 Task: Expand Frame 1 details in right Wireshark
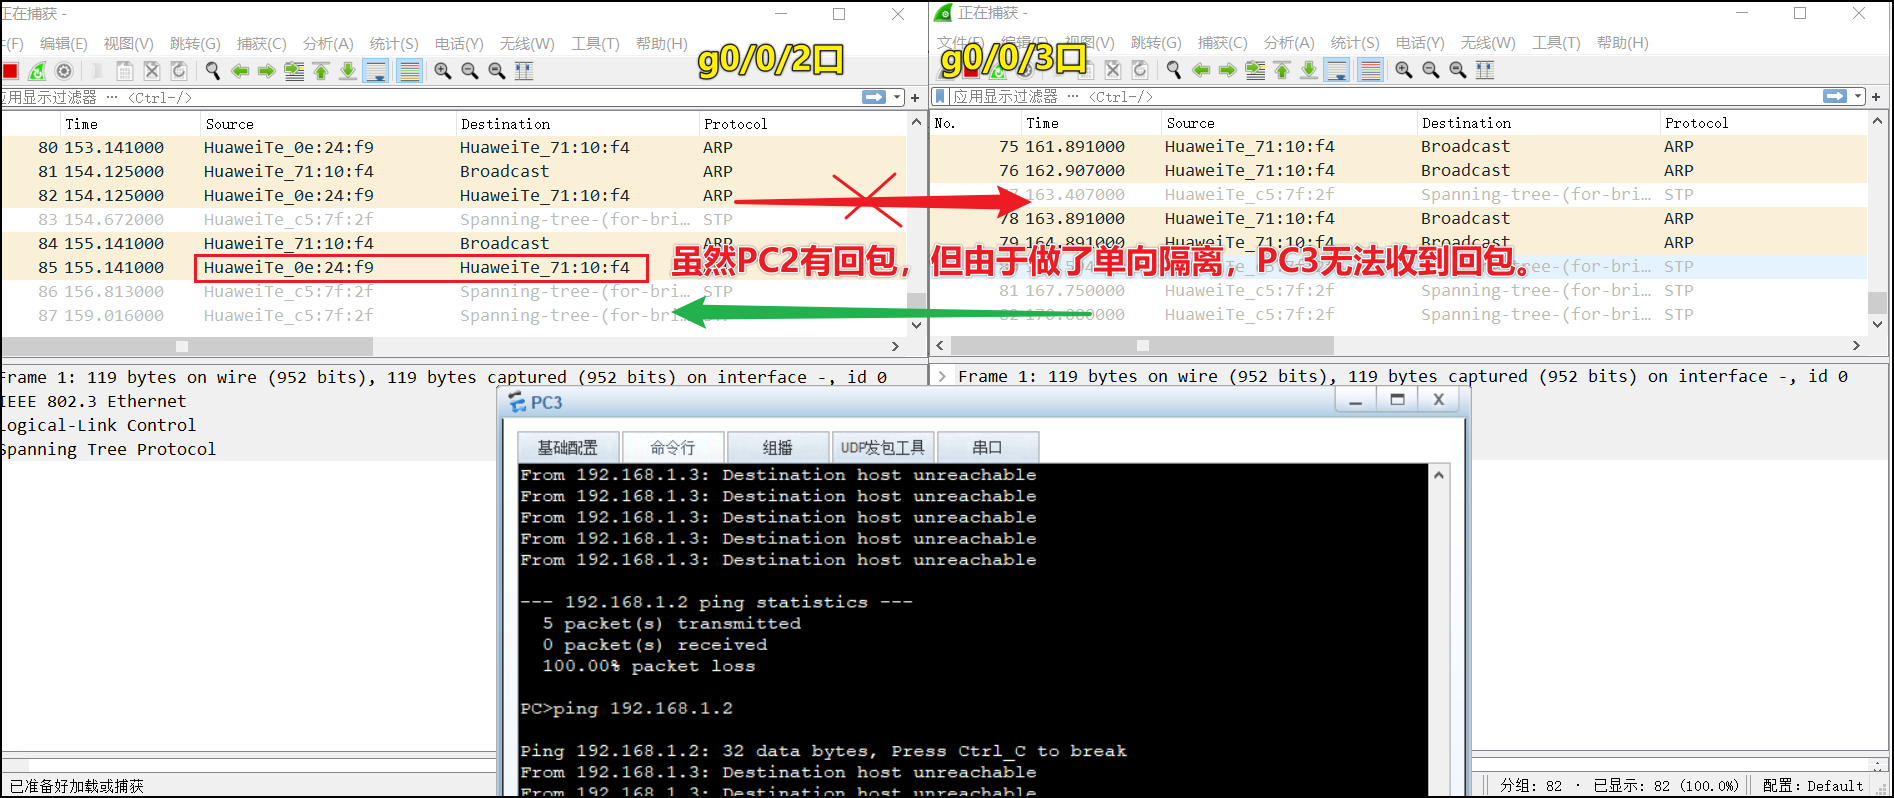942,376
